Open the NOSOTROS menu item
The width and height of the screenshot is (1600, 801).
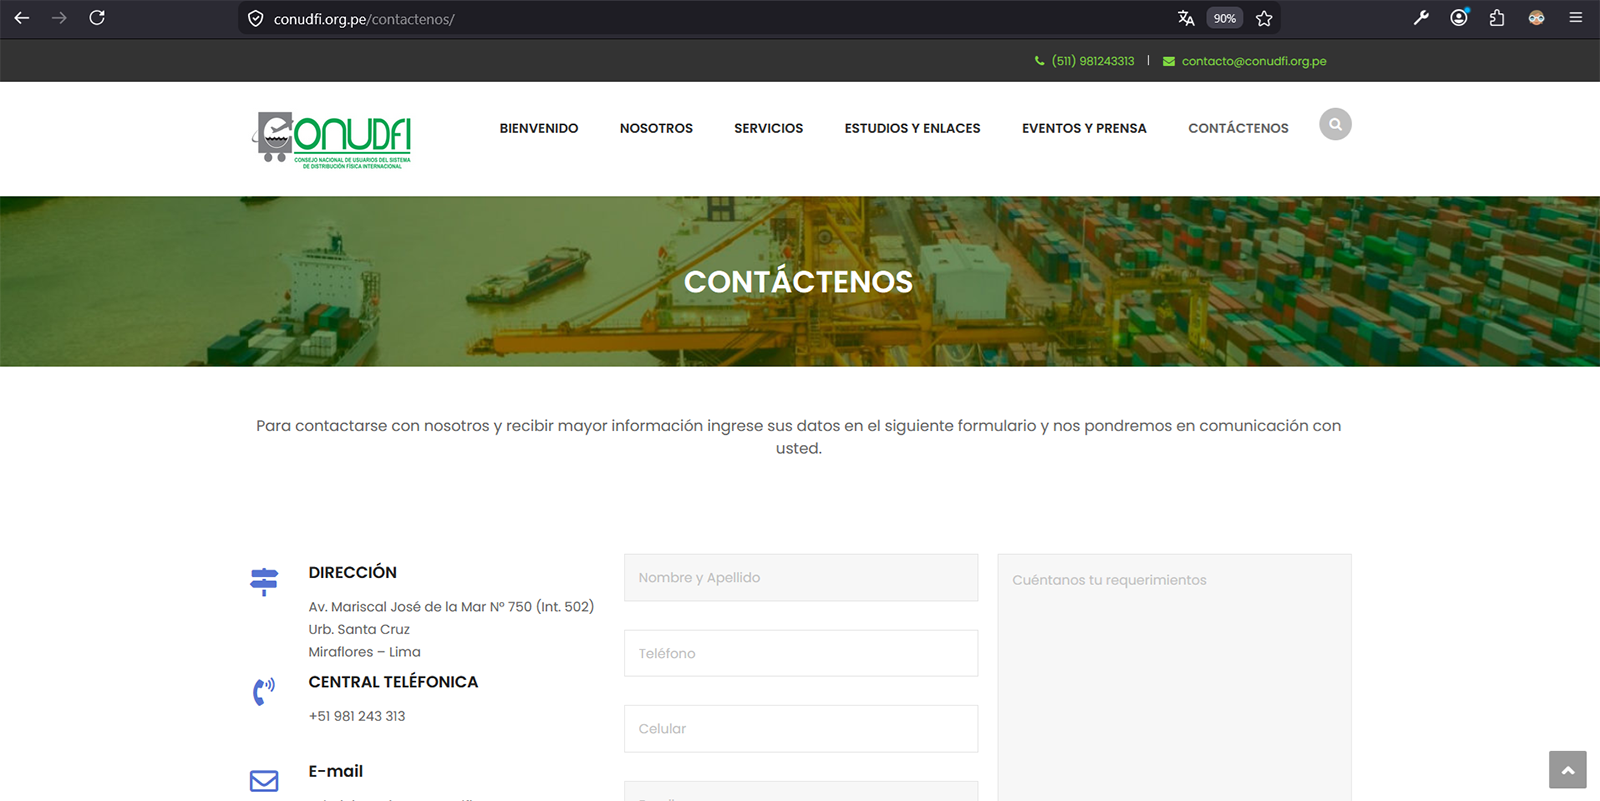(656, 128)
